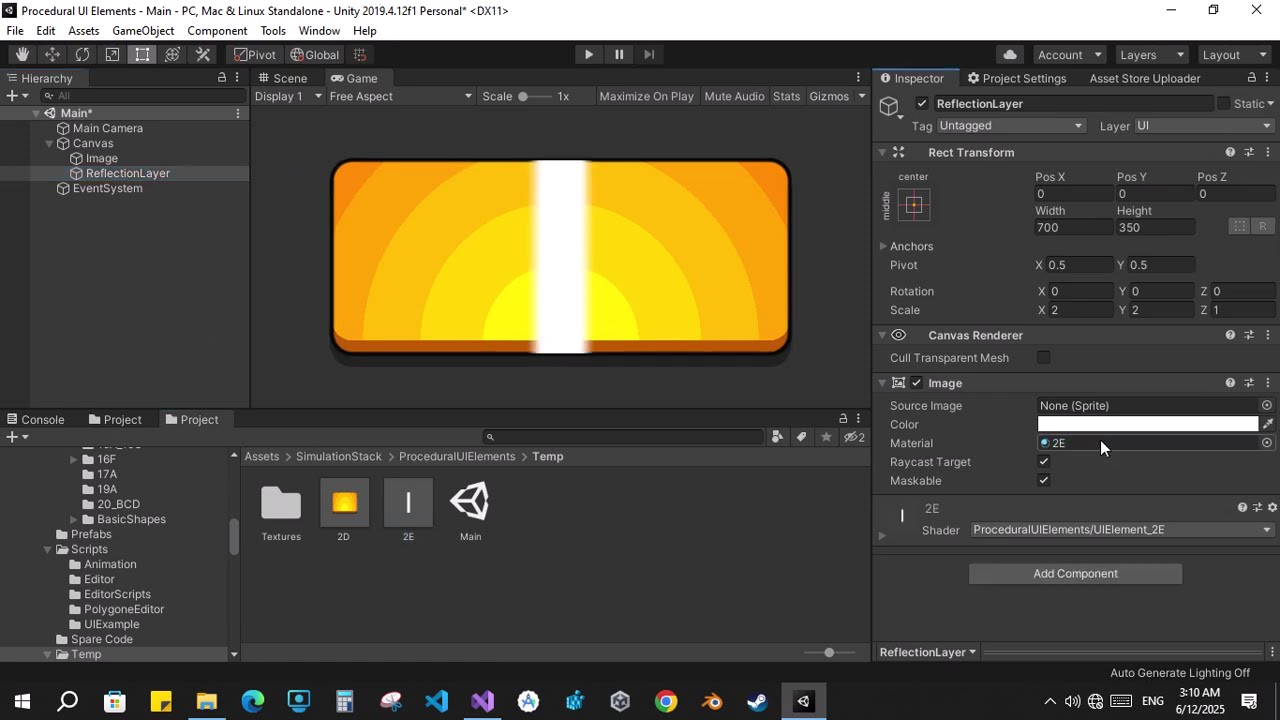Enable Cull Transparent Mesh checkbox
Screen dimensions: 1280x720
1044,358
